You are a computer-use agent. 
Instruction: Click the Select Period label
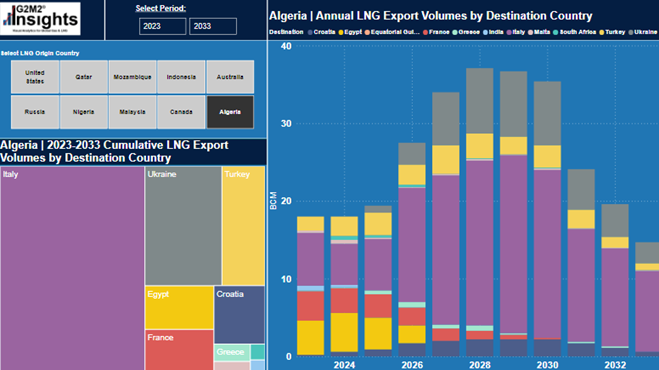[x=161, y=8]
